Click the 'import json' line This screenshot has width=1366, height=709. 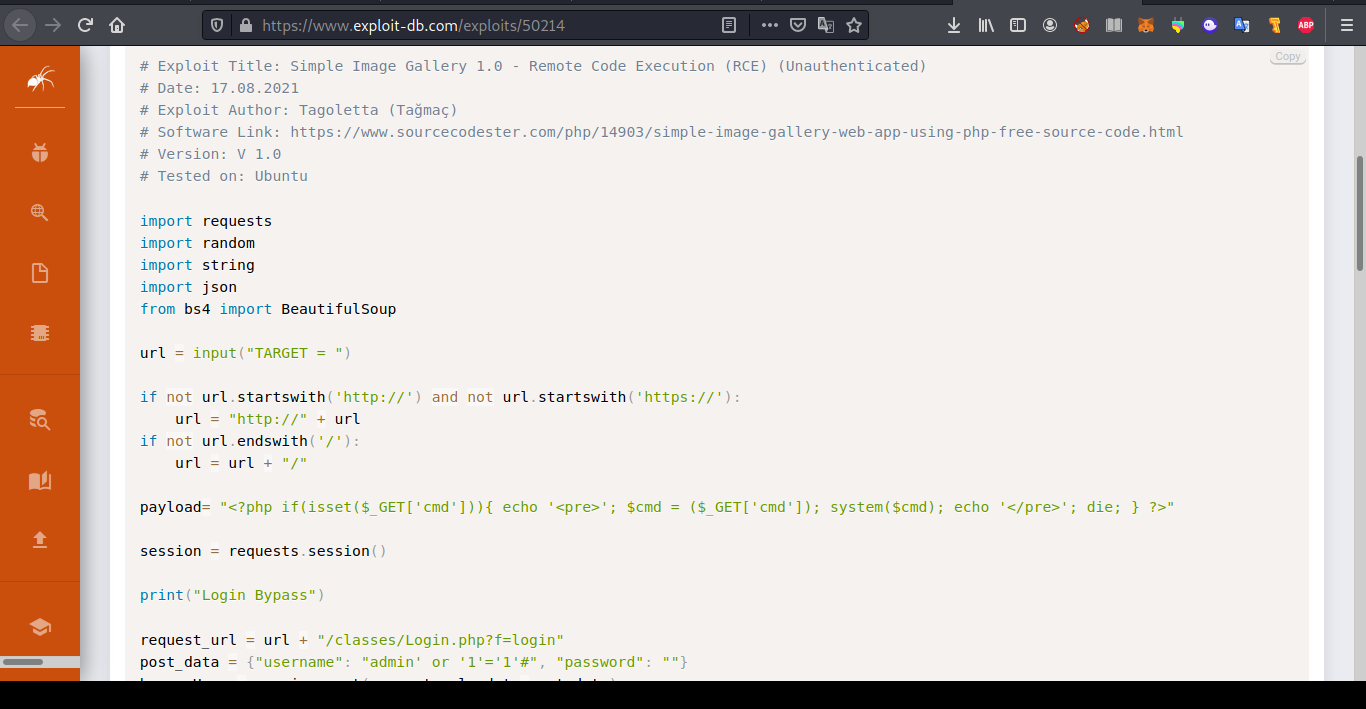click(x=188, y=287)
